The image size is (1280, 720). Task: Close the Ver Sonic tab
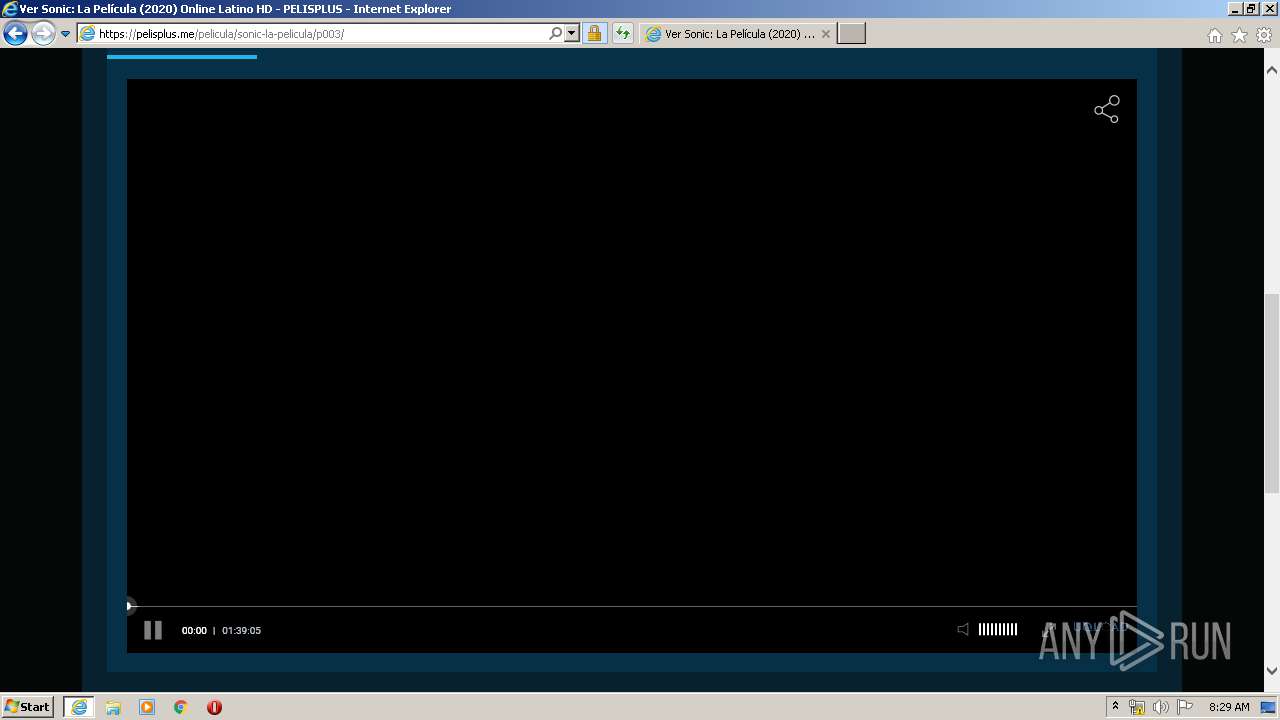click(x=825, y=34)
